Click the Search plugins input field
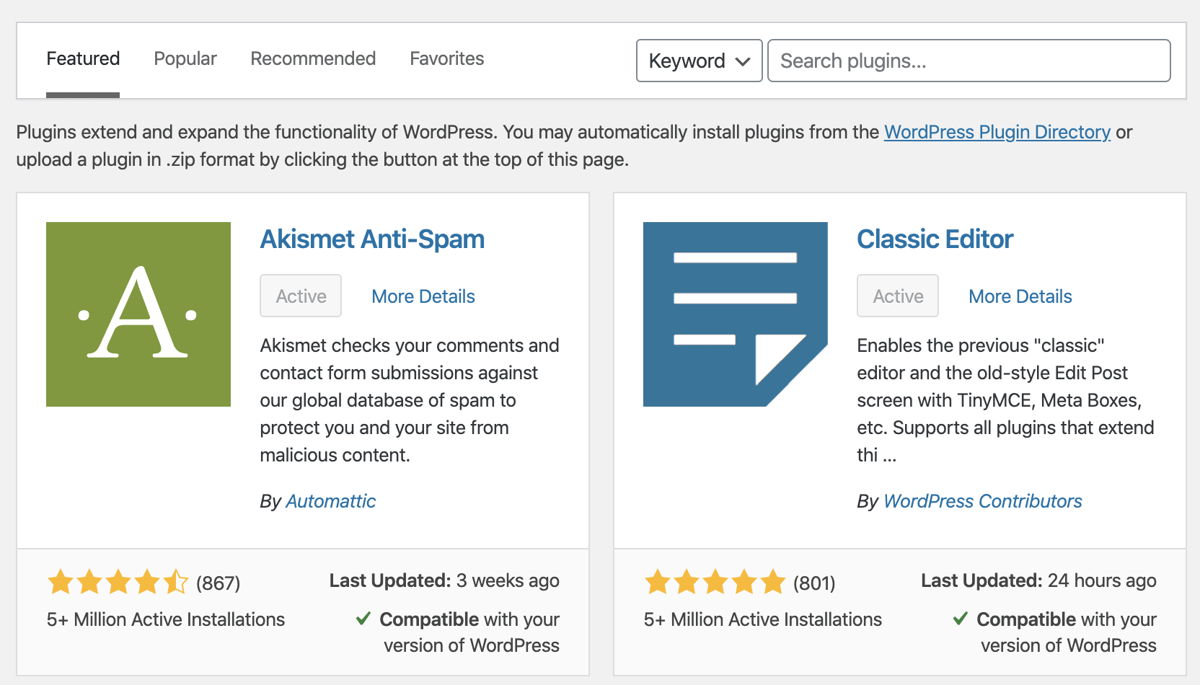This screenshot has height=685, width=1200. [968, 61]
